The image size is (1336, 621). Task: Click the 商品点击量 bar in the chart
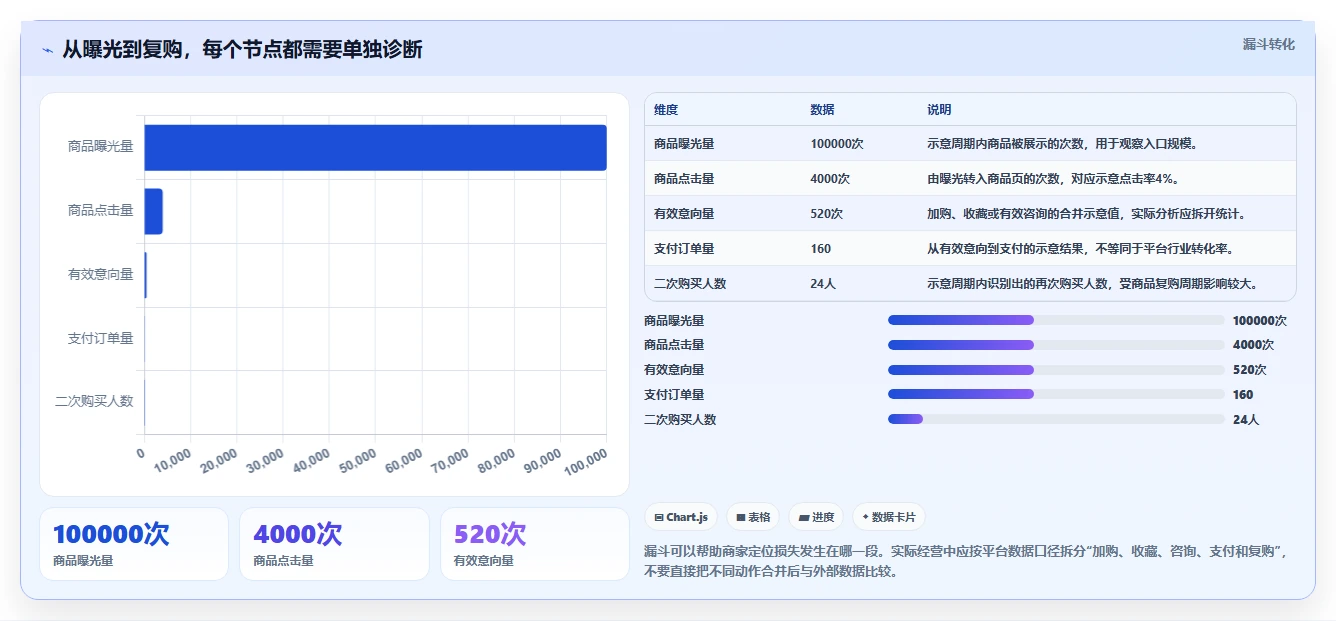pyautogui.click(x=153, y=211)
